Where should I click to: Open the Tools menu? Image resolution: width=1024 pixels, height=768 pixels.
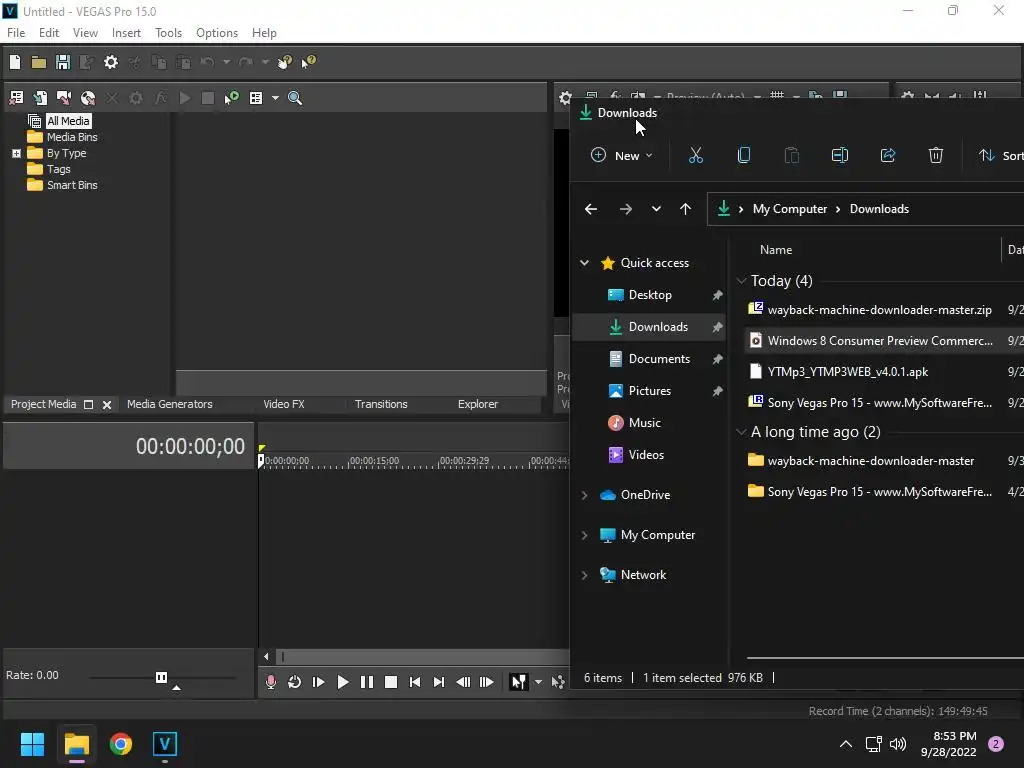(168, 33)
